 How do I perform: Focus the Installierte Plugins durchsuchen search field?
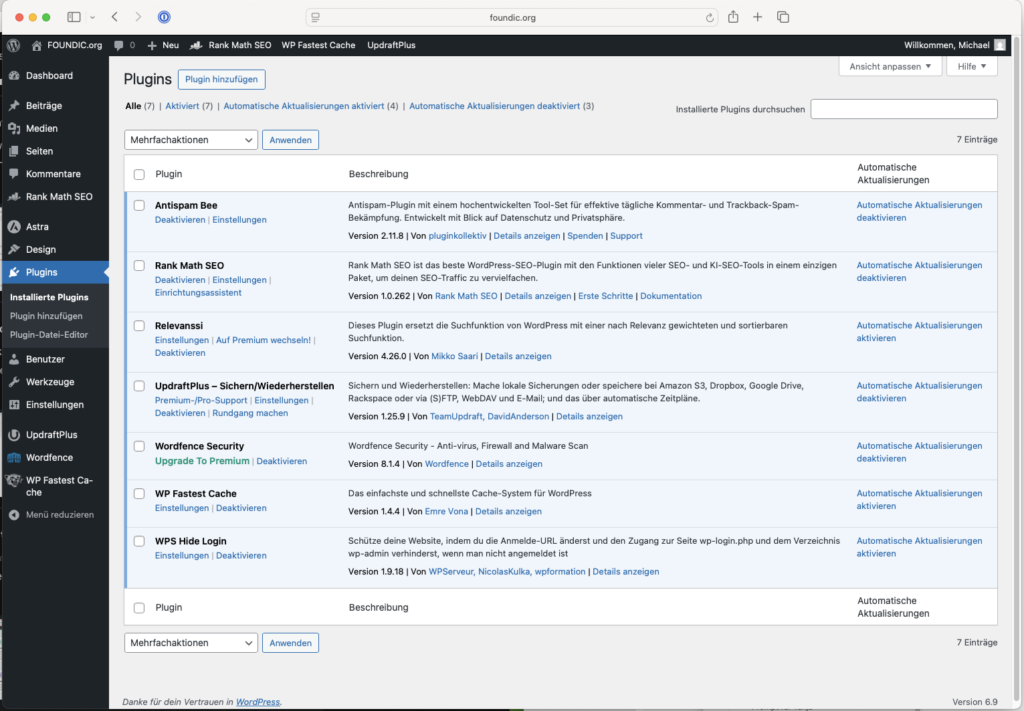903,109
